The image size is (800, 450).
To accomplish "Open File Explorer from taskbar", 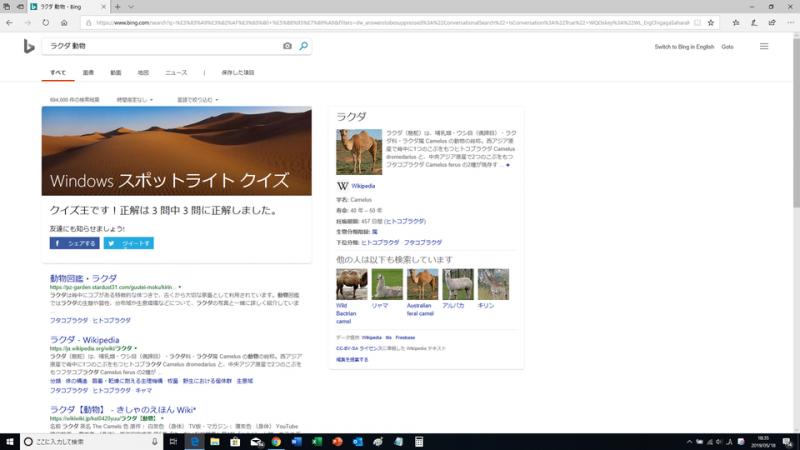I will [215, 442].
